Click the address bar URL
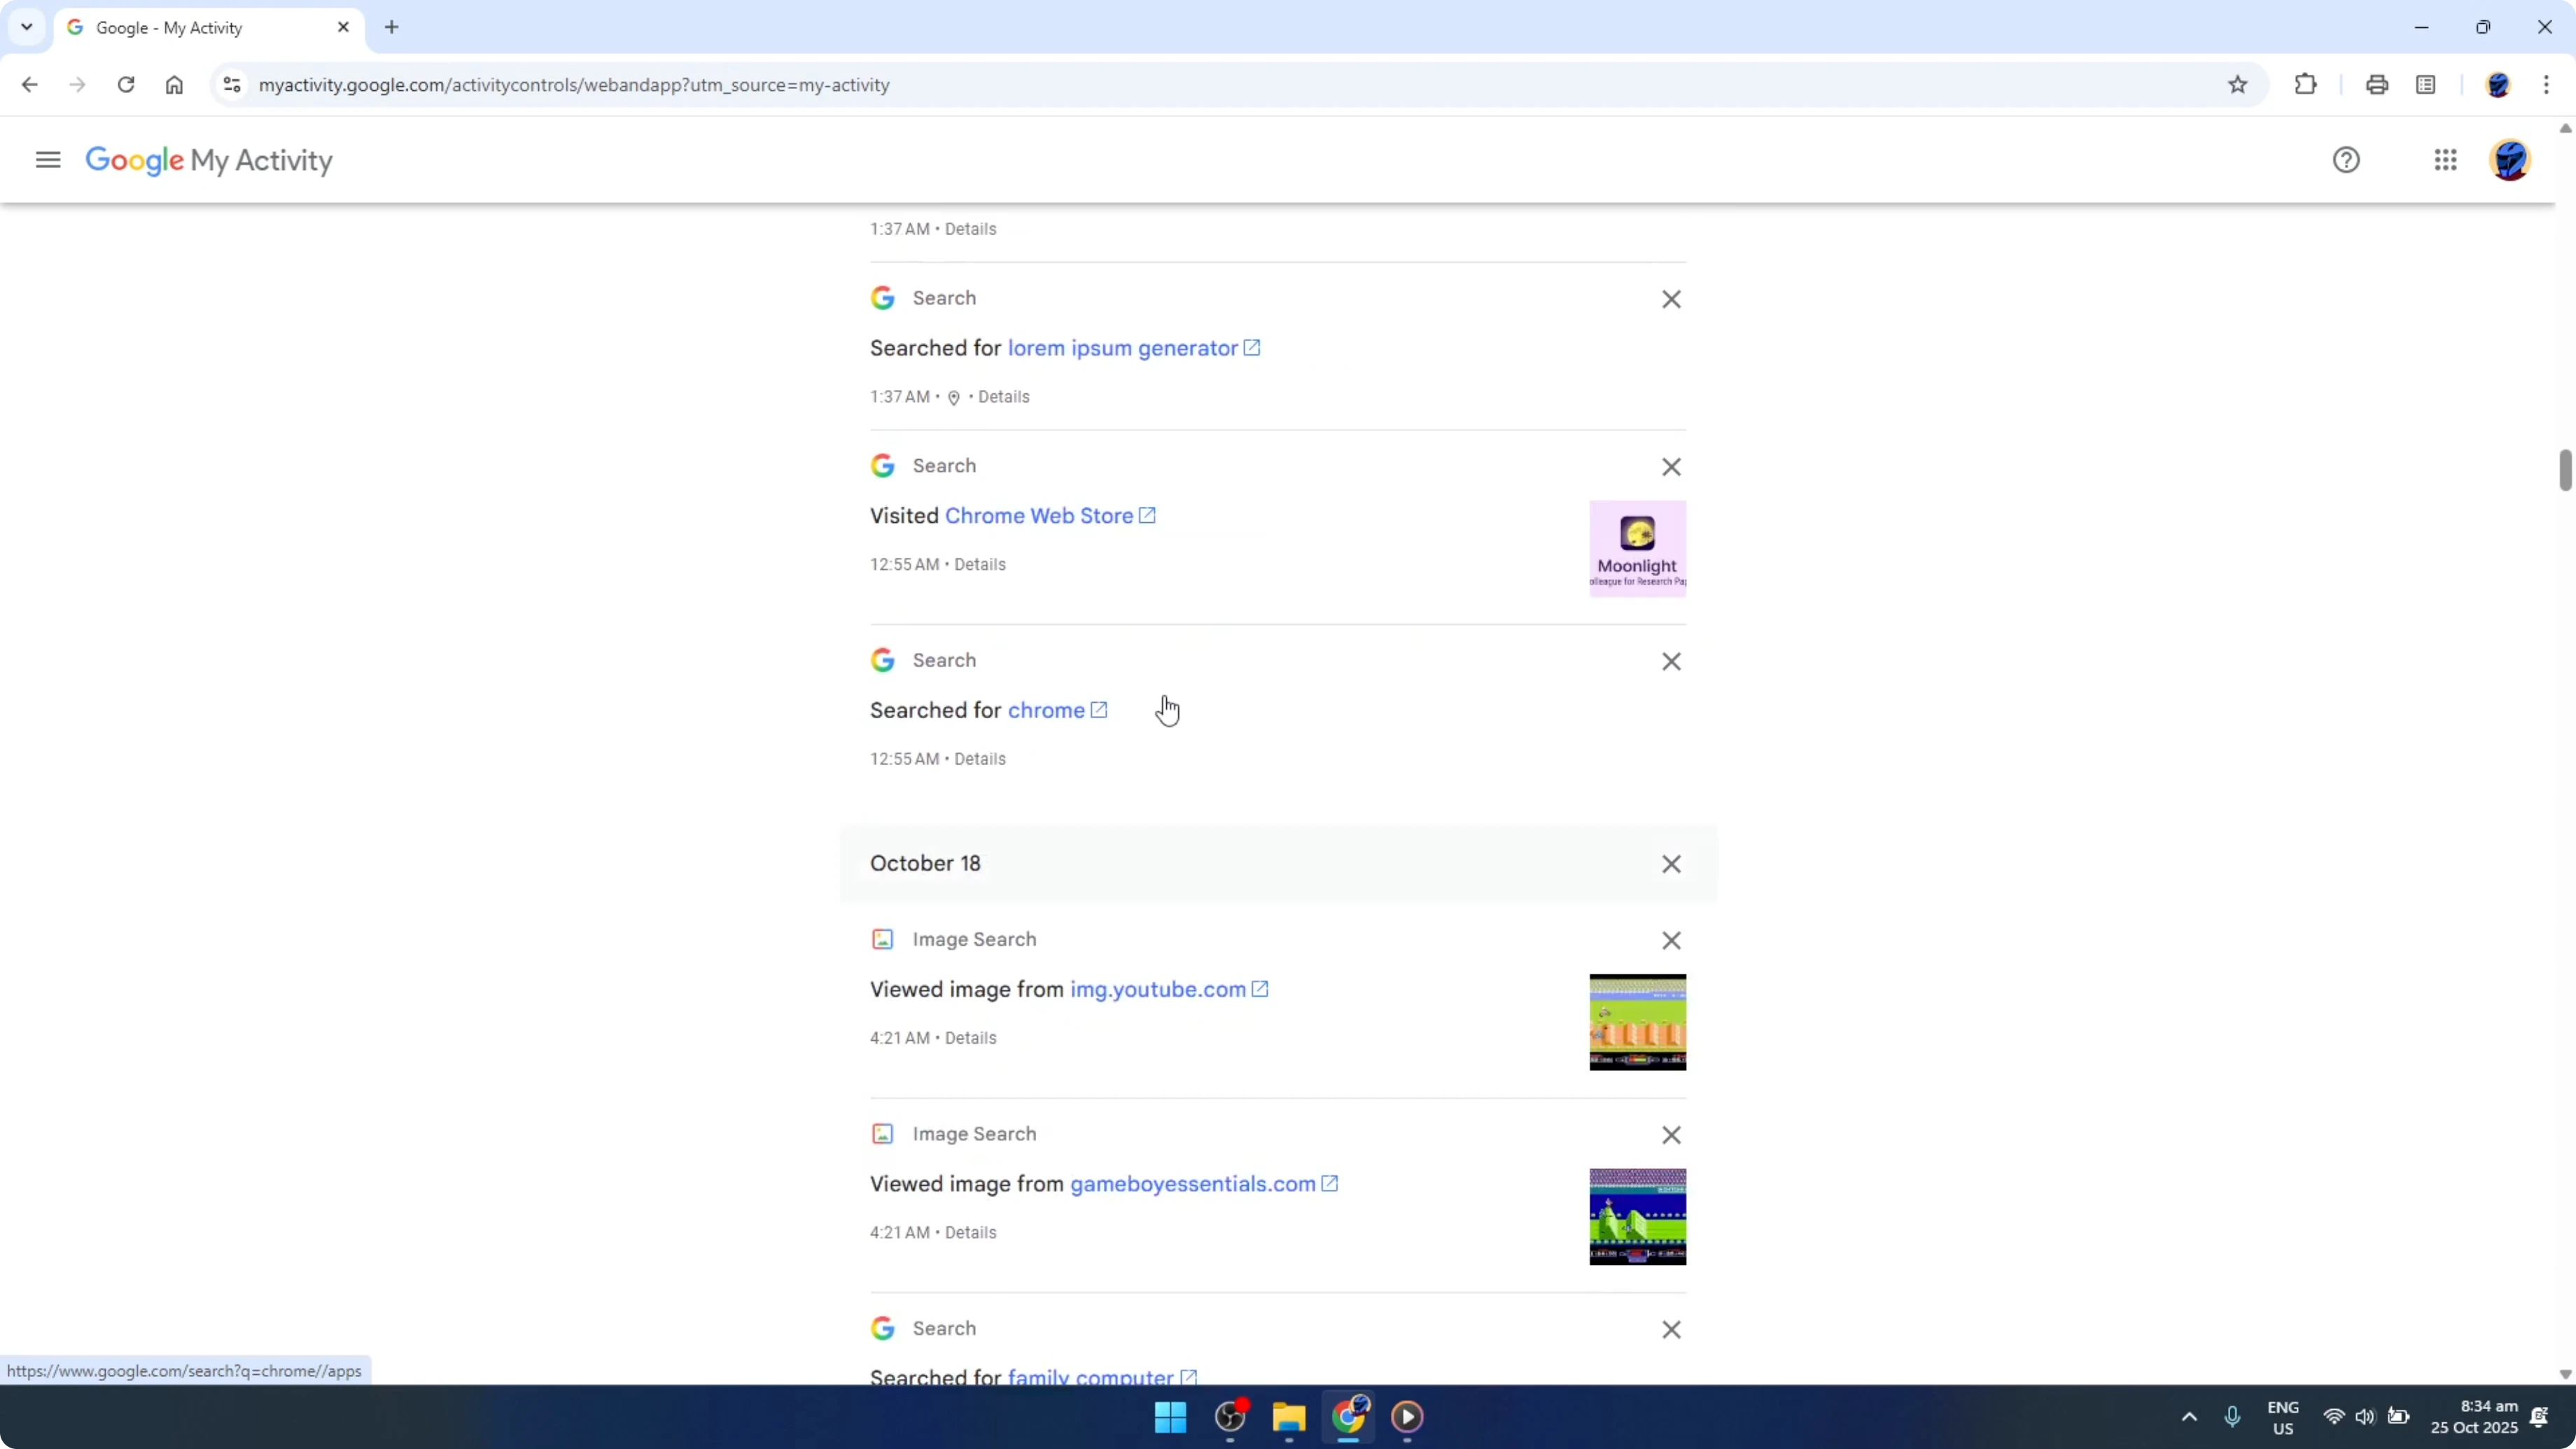 click(x=574, y=85)
